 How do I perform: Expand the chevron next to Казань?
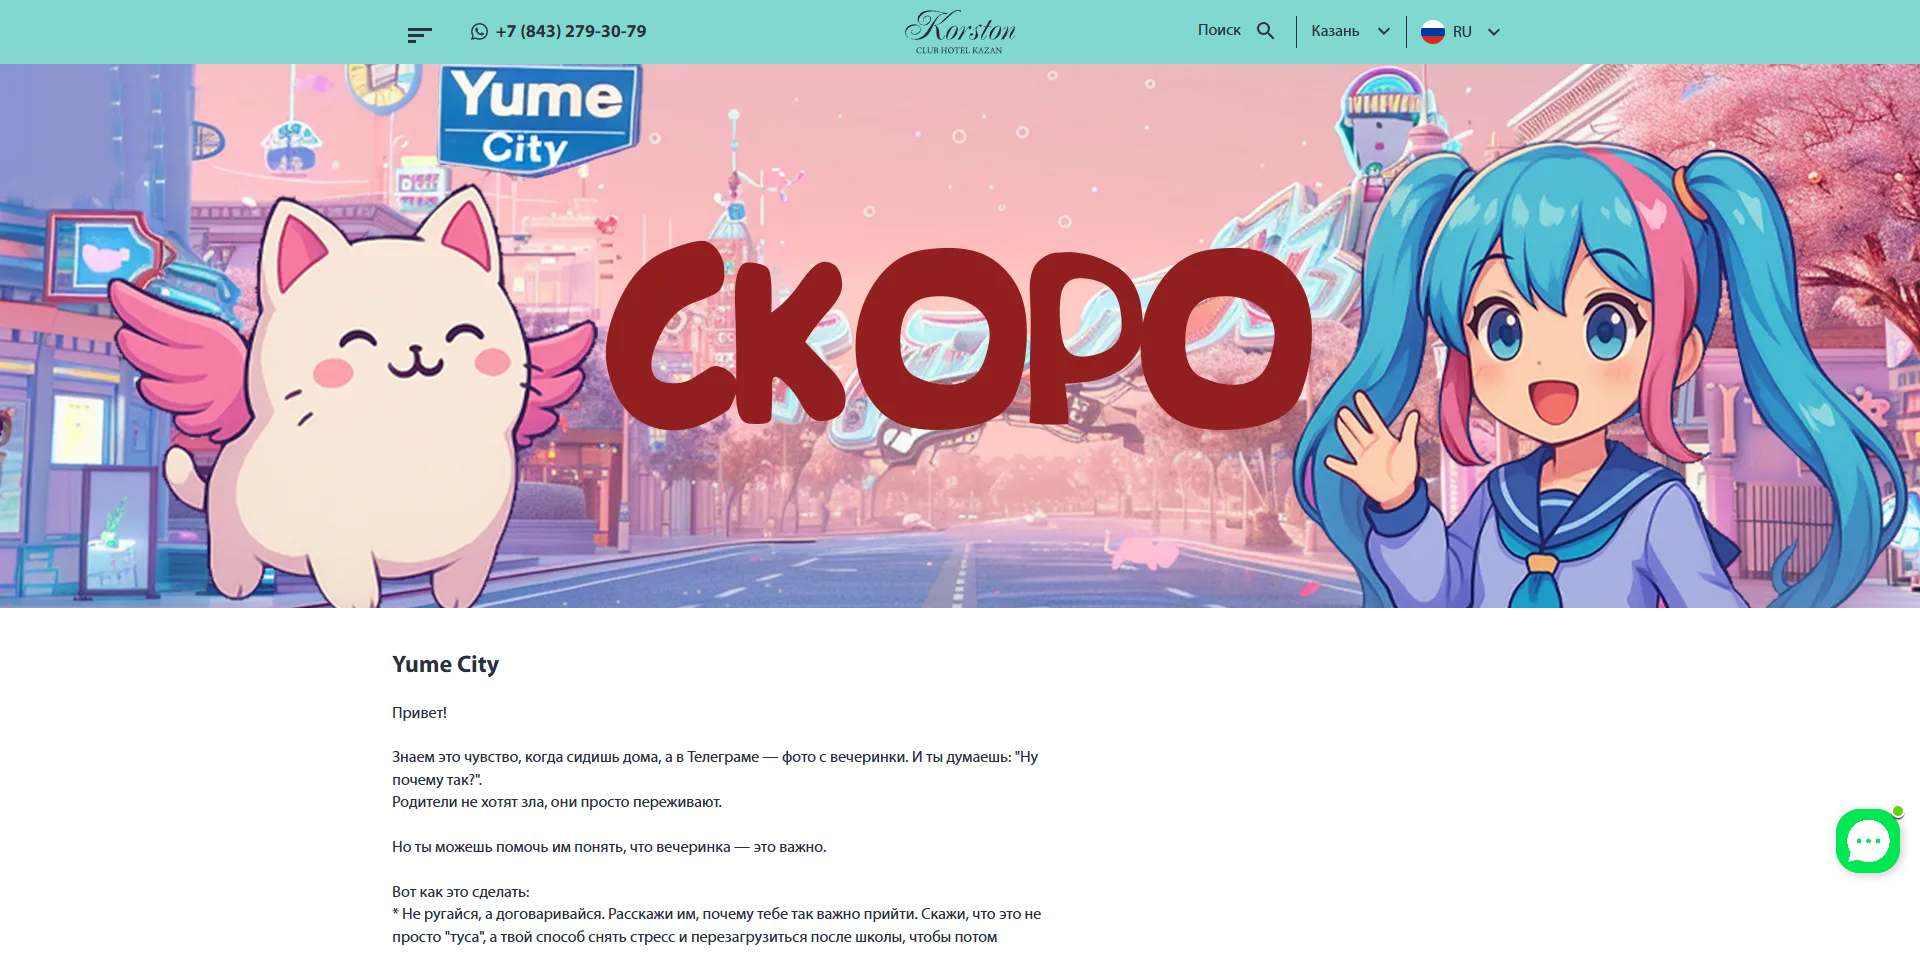click(1384, 32)
